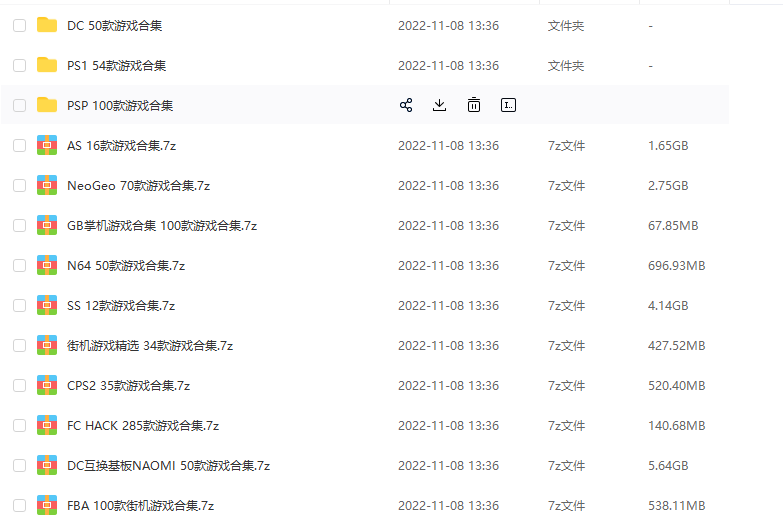Open GB掌机游戏合集 100款游戏合集.7z file name
The image size is (783, 531).
[x=162, y=225]
